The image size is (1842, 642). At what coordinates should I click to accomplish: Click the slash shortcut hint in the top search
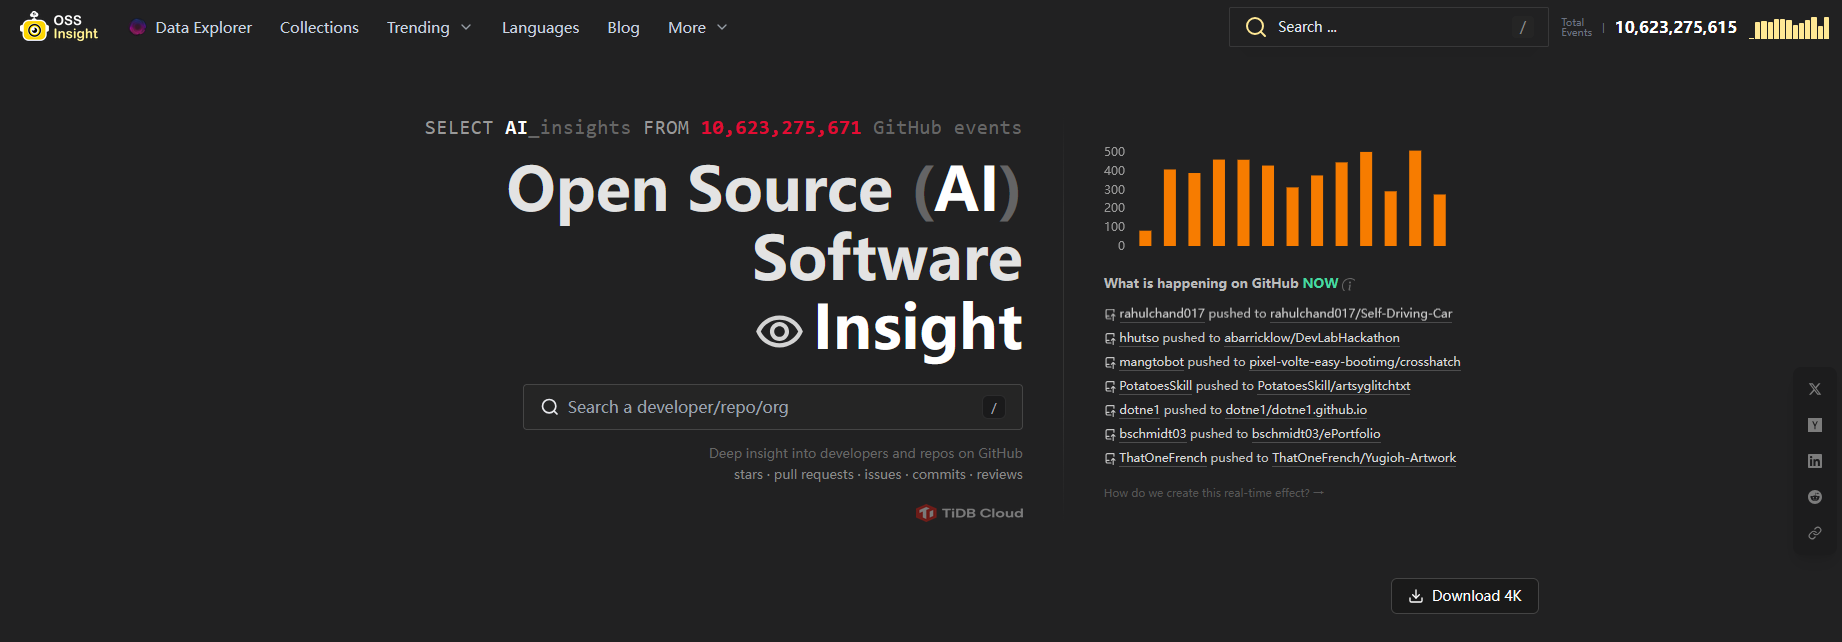1522,27
